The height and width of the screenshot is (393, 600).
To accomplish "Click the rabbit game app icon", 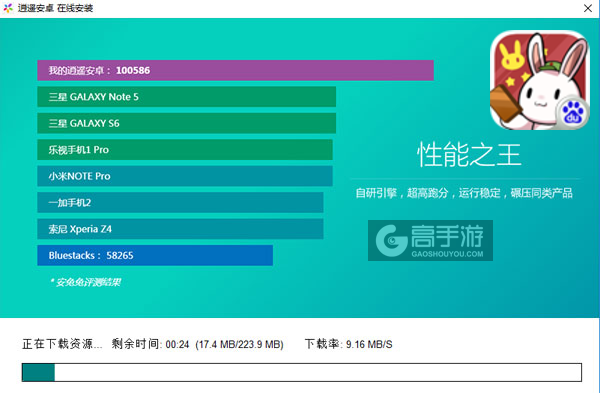I will (x=540, y=80).
